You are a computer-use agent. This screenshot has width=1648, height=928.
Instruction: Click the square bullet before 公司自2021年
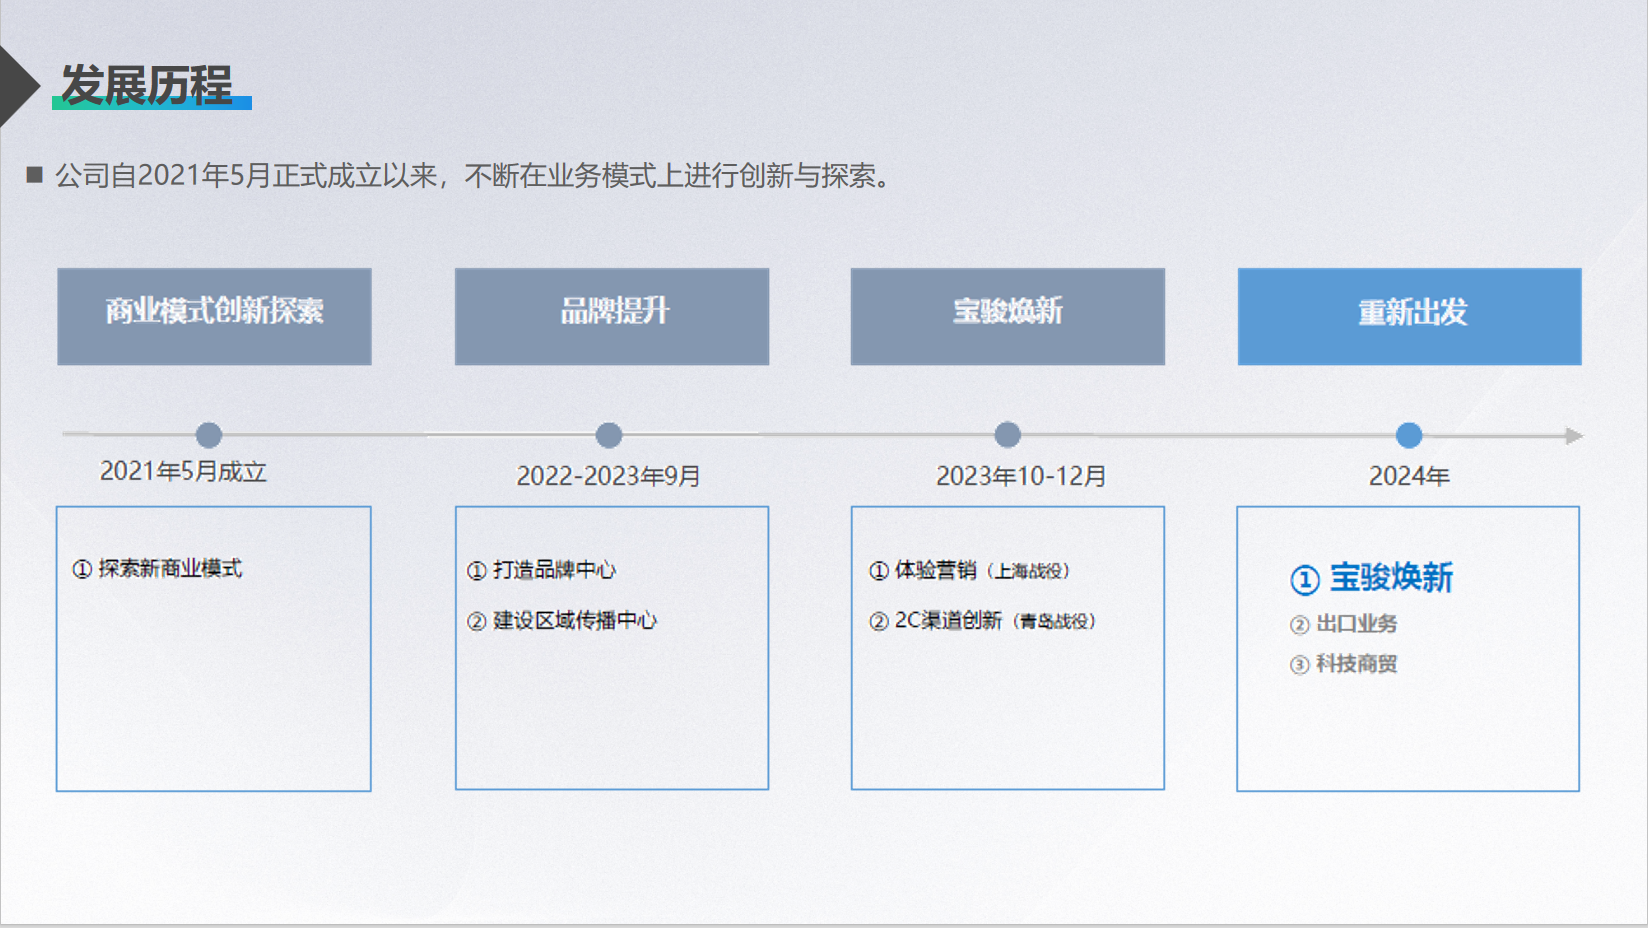pyautogui.click(x=35, y=176)
